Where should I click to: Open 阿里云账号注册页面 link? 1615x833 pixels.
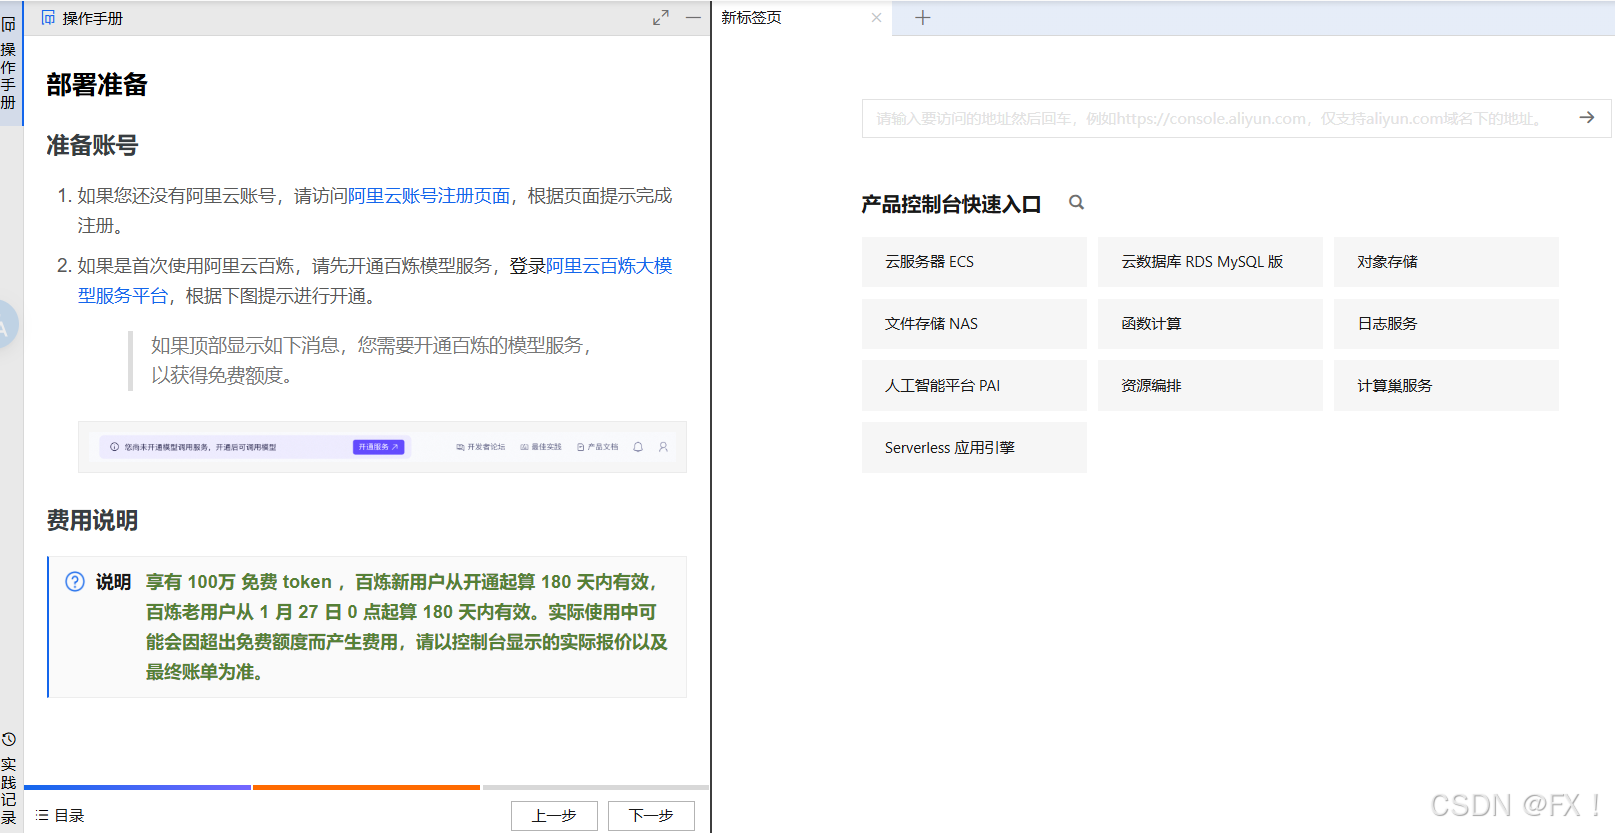(428, 196)
